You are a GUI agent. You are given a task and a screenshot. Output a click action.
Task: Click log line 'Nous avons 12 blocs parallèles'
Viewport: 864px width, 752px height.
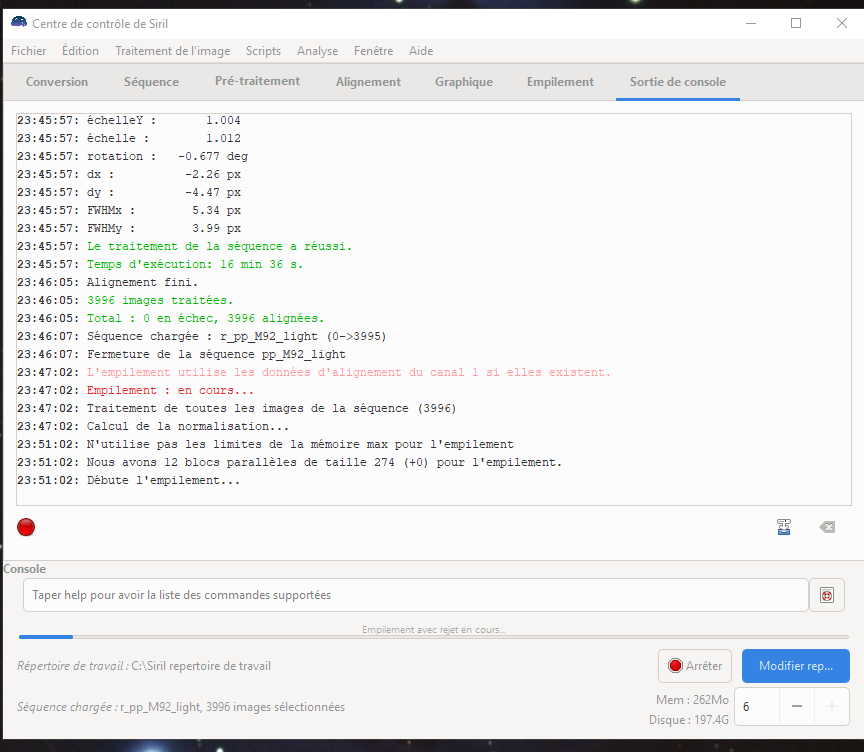(x=324, y=462)
